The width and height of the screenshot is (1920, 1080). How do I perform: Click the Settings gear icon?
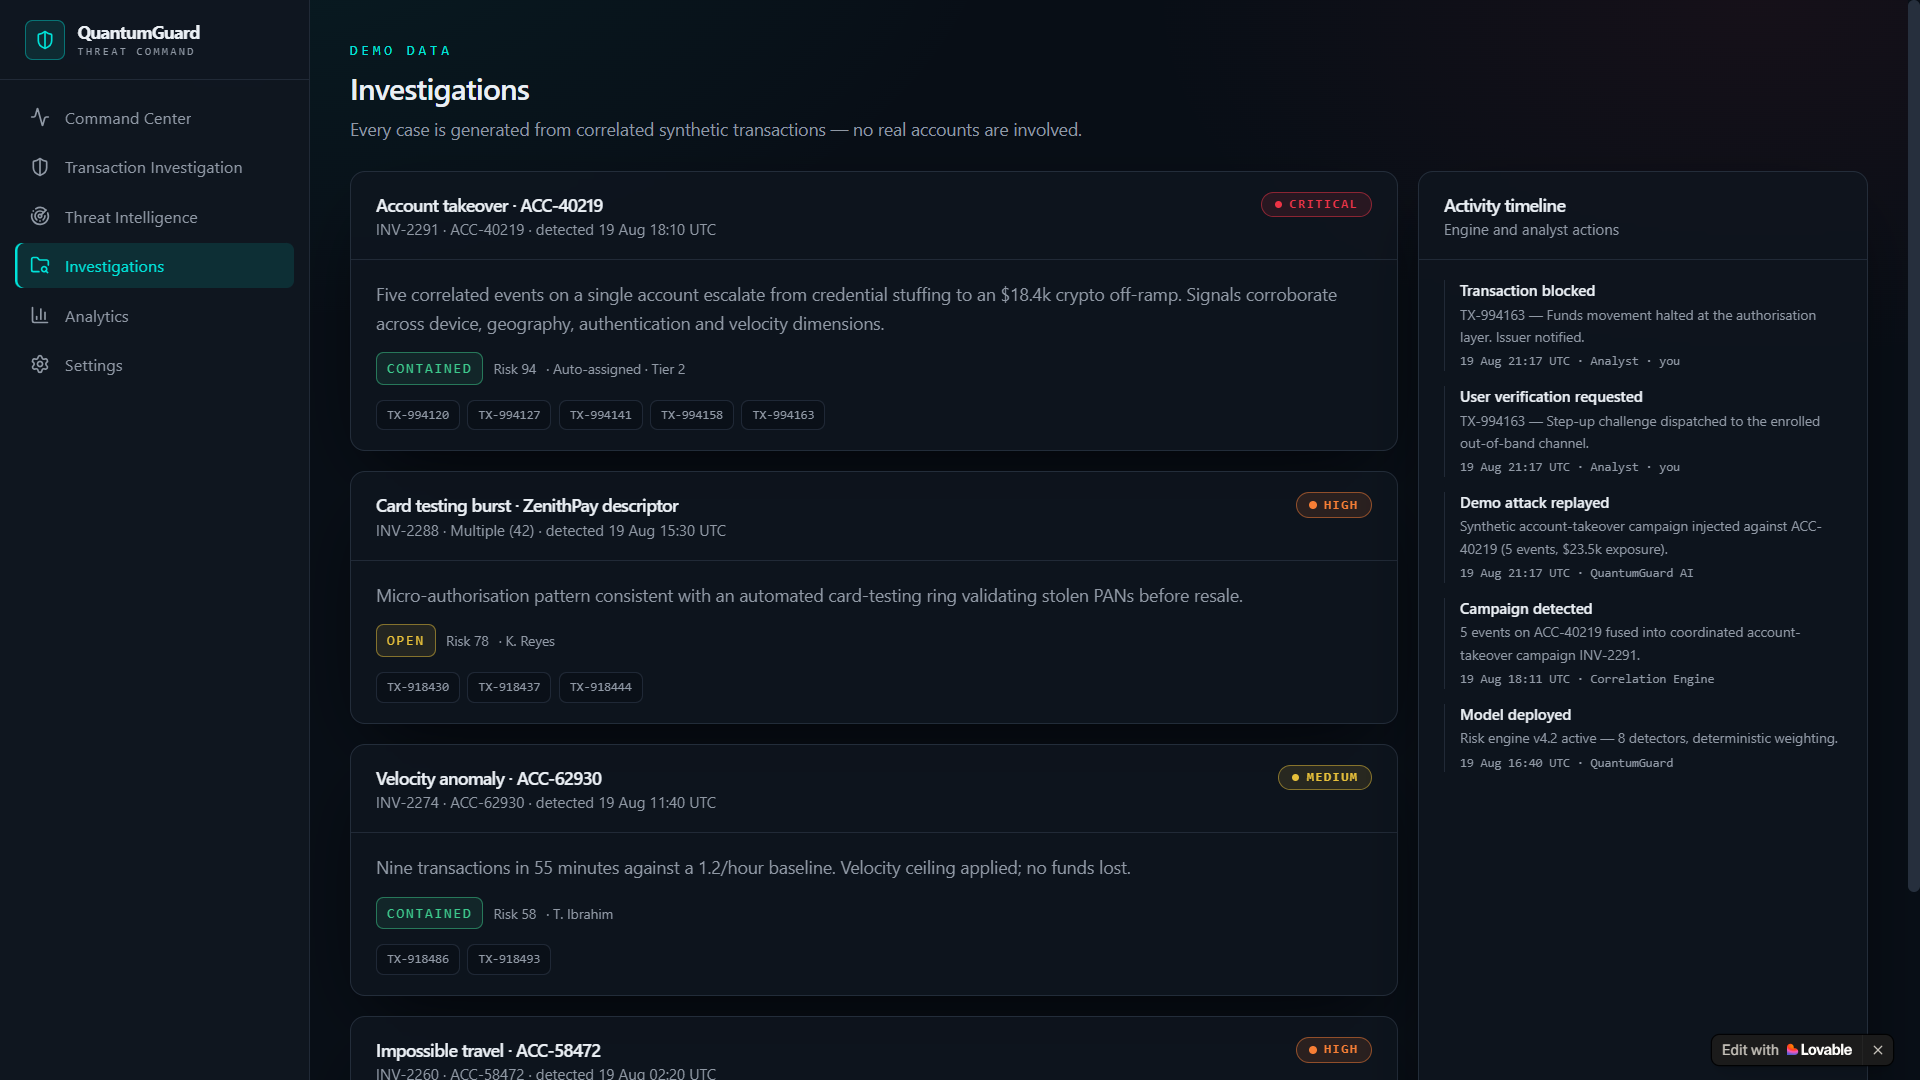(40, 365)
